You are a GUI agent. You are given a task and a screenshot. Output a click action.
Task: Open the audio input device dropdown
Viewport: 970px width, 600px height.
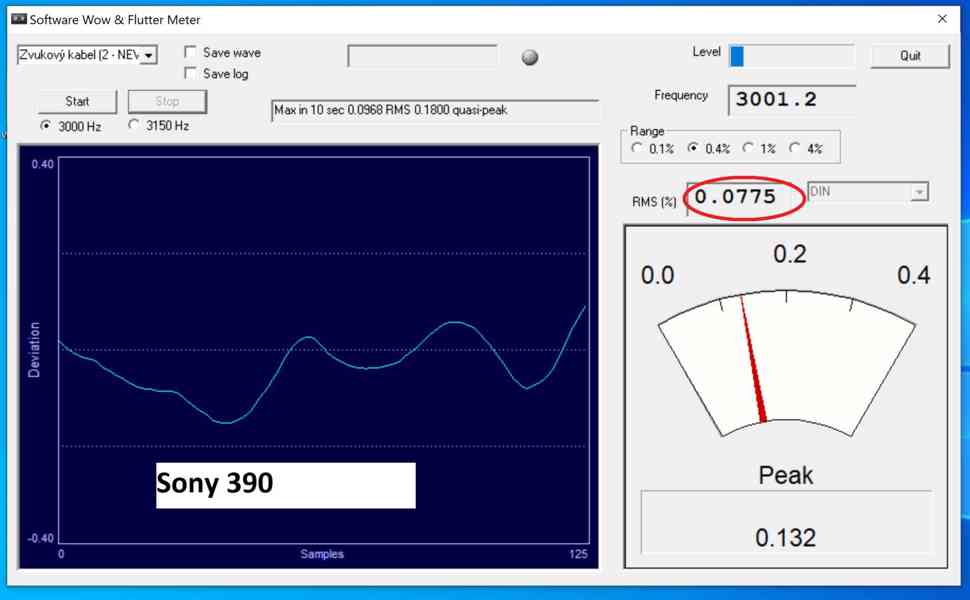pos(148,56)
